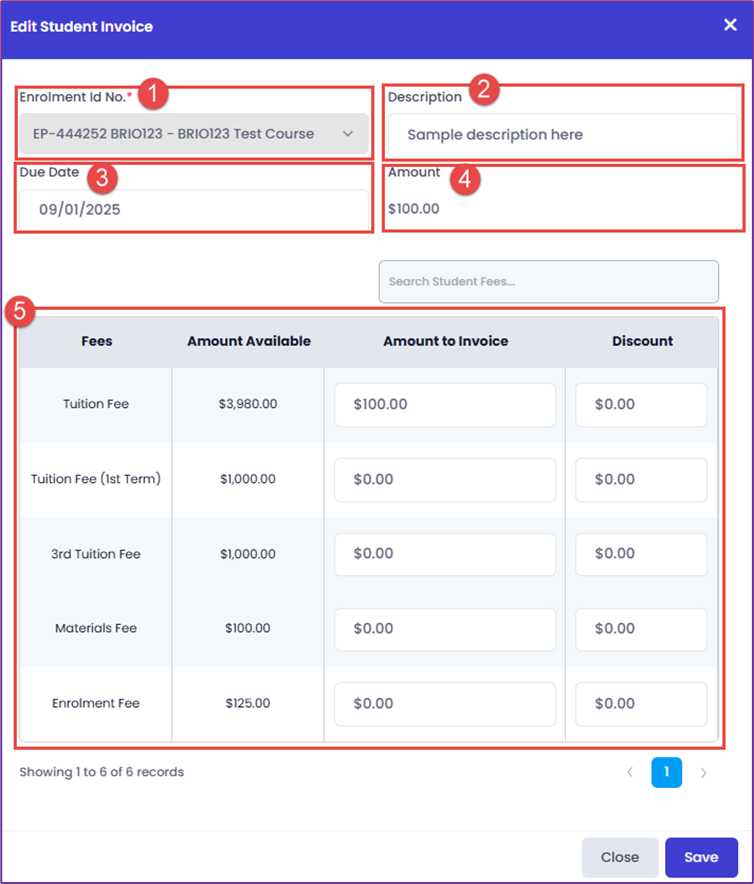Close the Edit Student Invoice dialog
Viewport: 754px width, 884px height.
(x=730, y=25)
